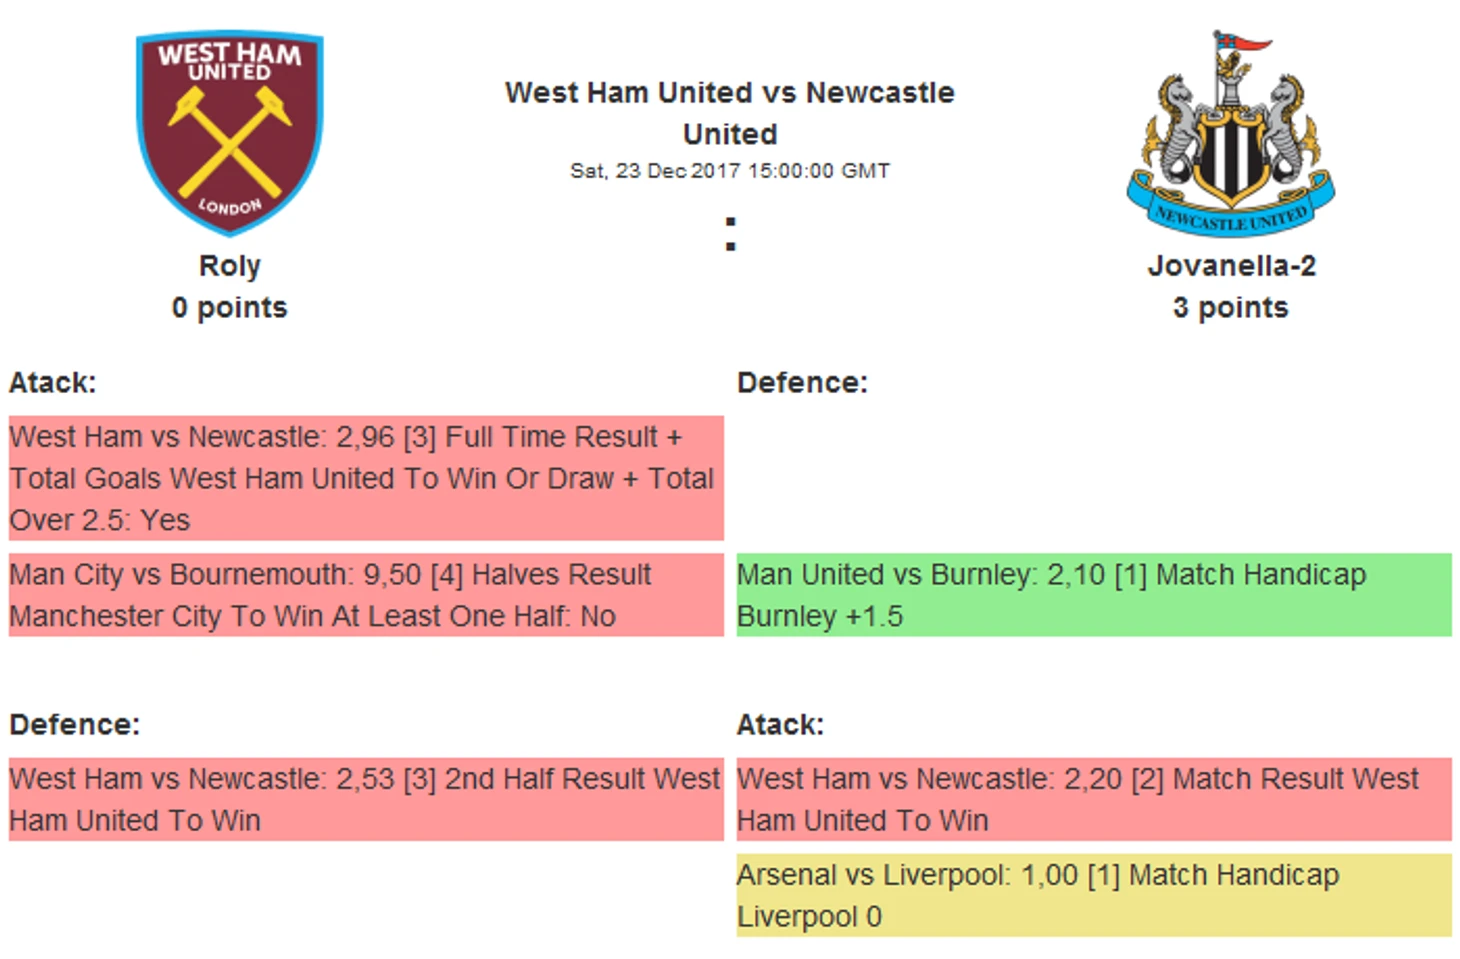Select the Man City vs Bournemouth Halves Result bet
This screenshot has height=959, width=1460.
pos(365,595)
